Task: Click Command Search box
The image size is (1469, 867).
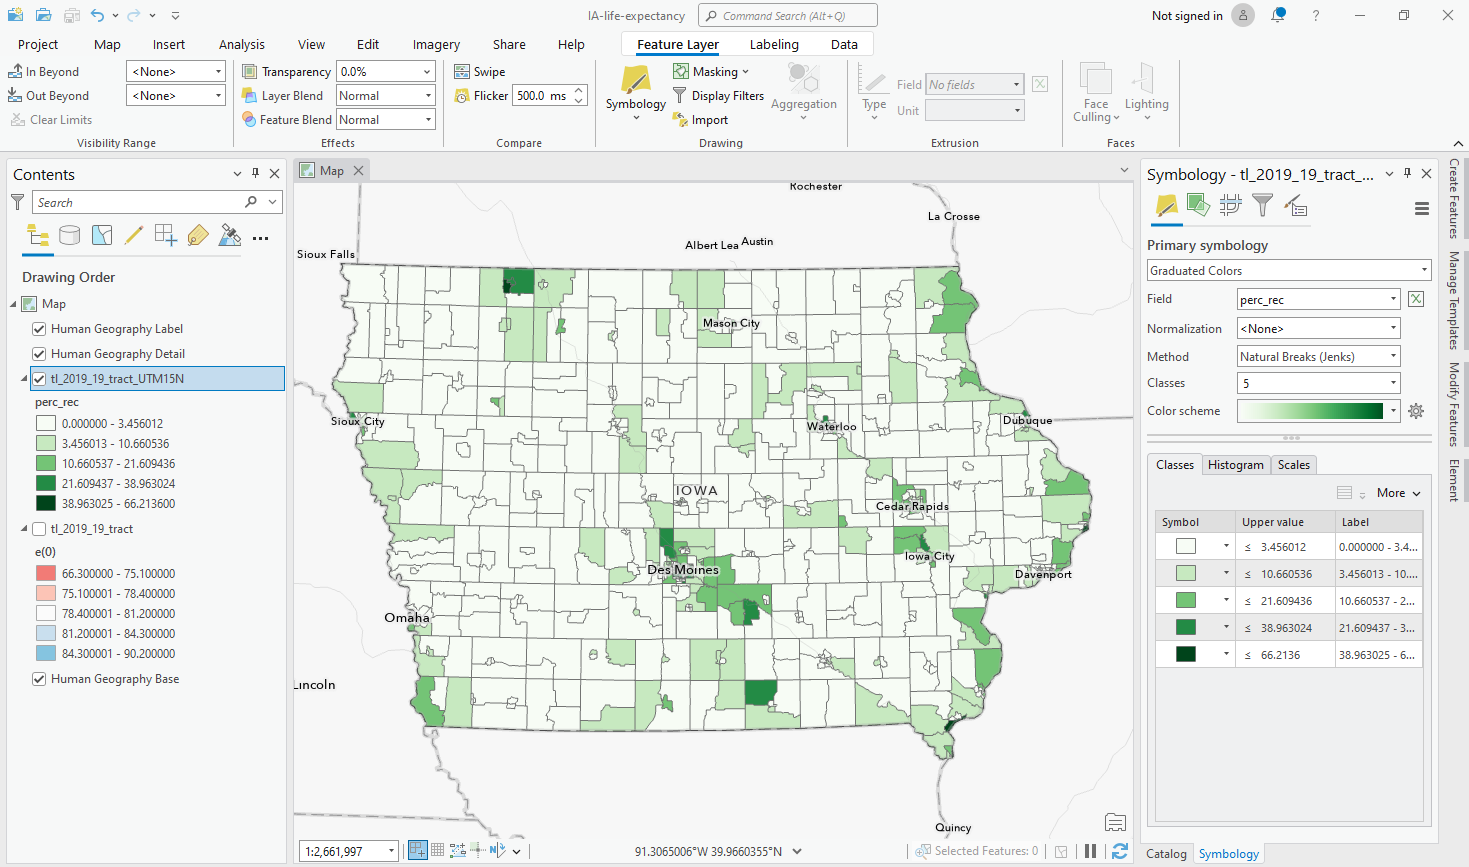Action: point(788,15)
